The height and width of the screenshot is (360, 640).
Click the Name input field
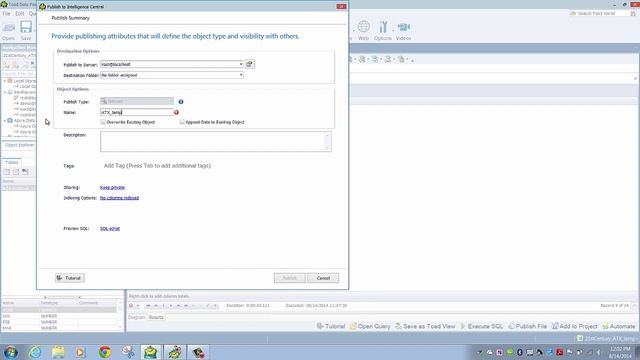(137, 112)
